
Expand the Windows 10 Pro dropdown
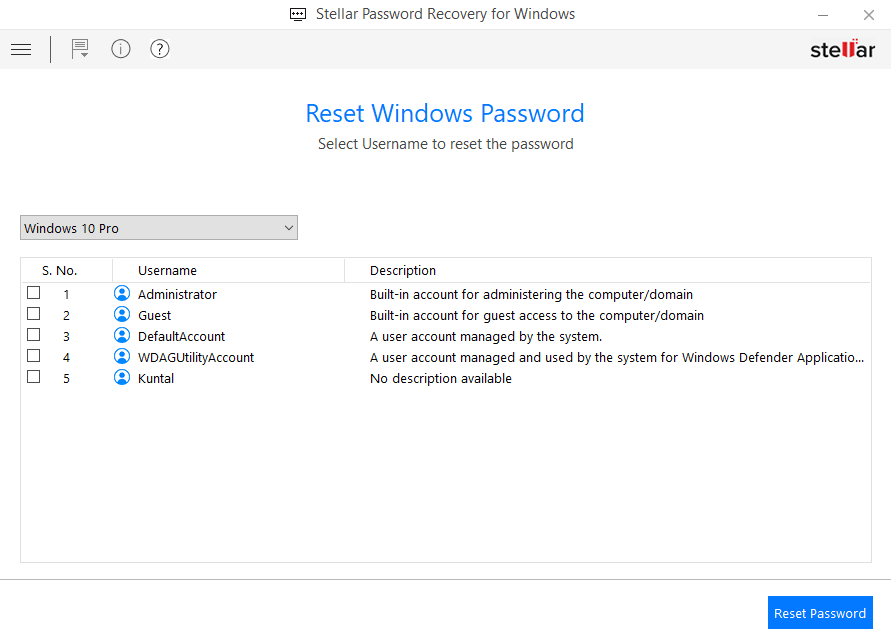coord(159,228)
